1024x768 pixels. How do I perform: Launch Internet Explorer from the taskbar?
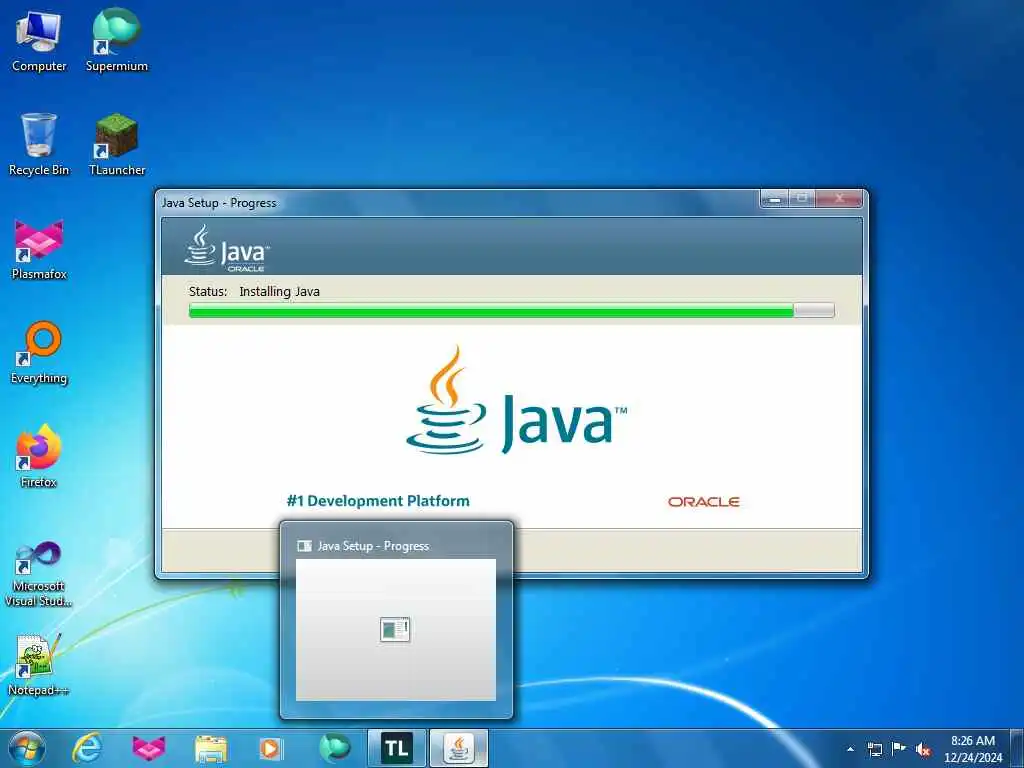pos(87,748)
